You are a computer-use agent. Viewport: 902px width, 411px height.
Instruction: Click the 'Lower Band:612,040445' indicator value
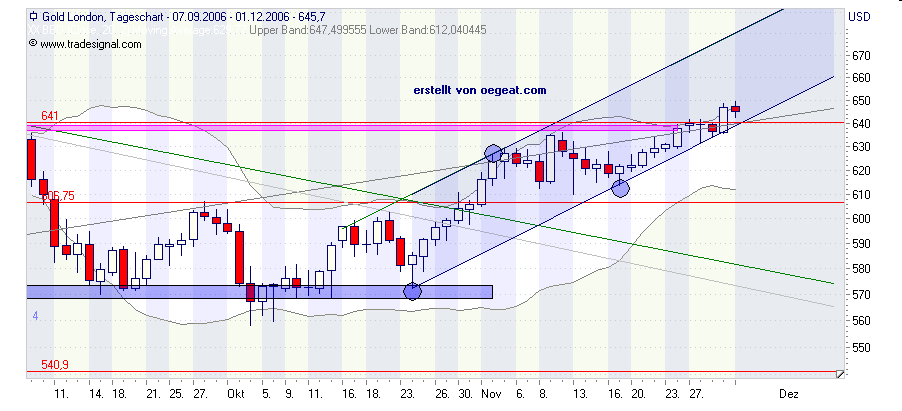point(428,30)
